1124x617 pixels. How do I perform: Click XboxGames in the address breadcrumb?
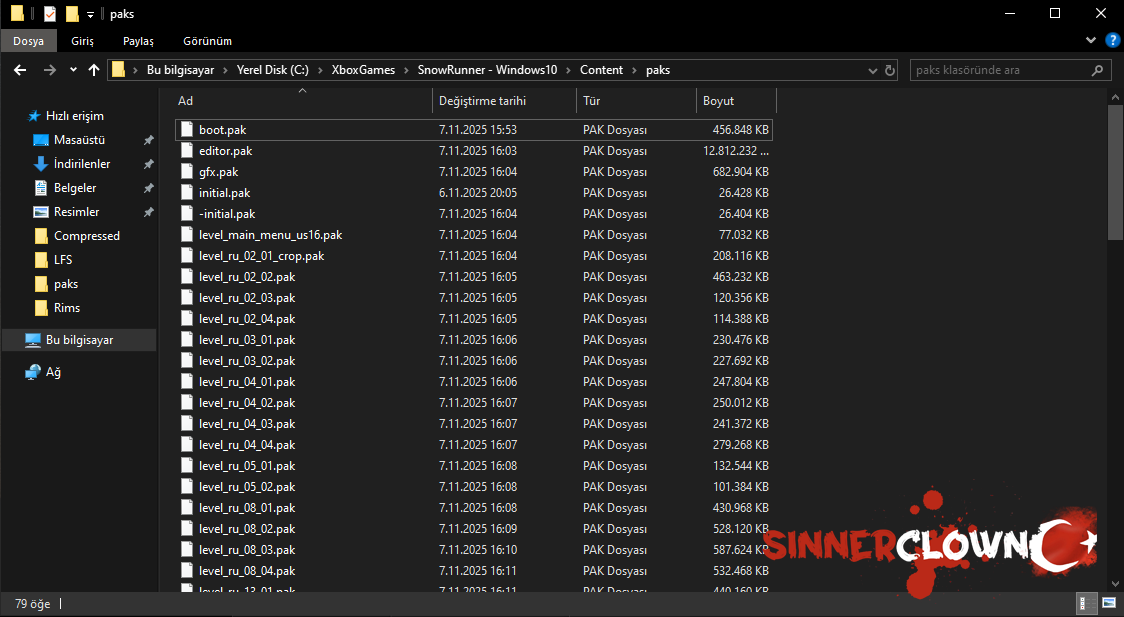pyautogui.click(x=363, y=70)
